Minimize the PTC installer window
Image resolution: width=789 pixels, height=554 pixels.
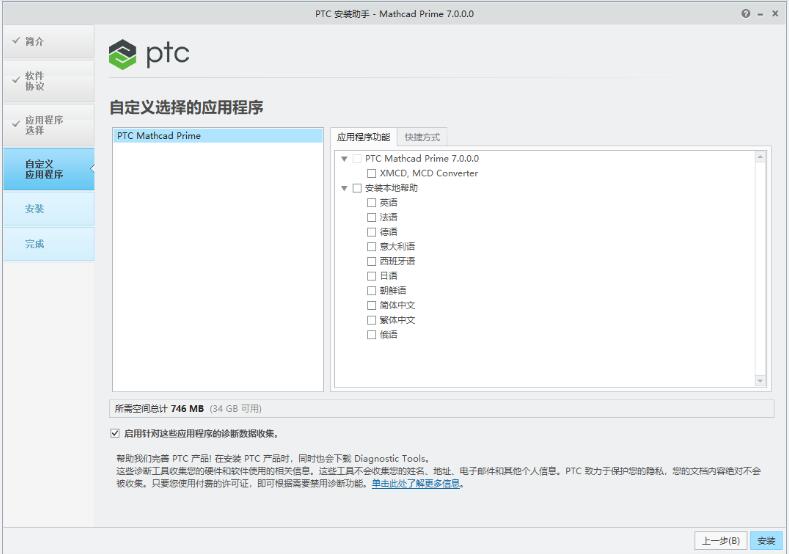pos(760,14)
